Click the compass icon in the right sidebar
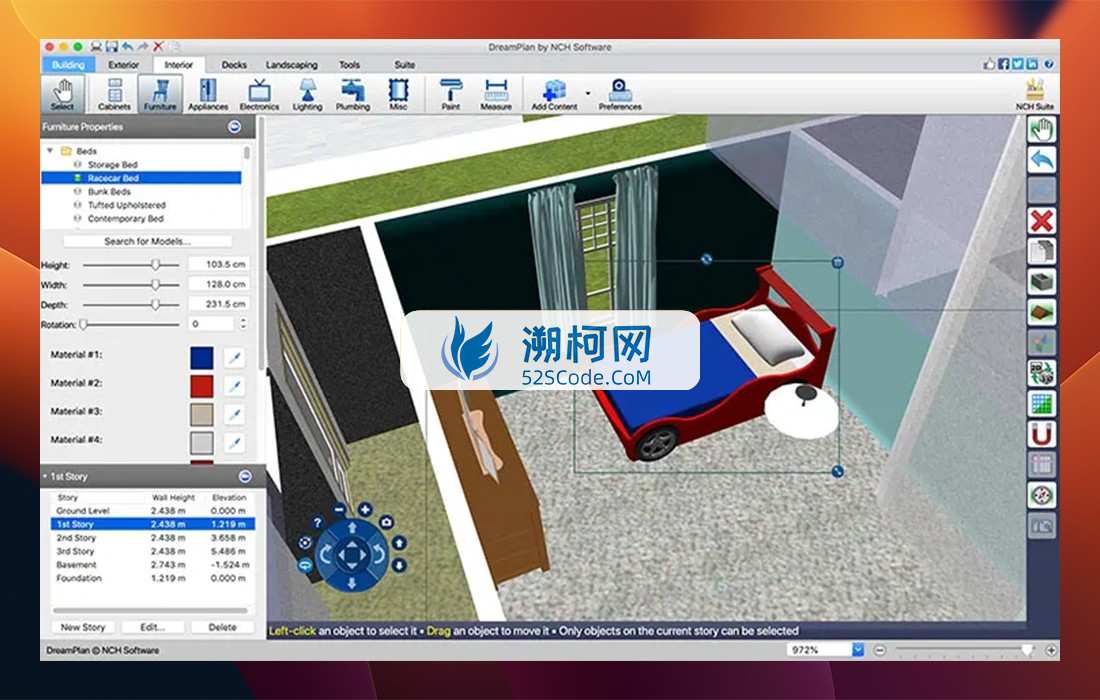This screenshot has height=700, width=1100. point(1042,495)
